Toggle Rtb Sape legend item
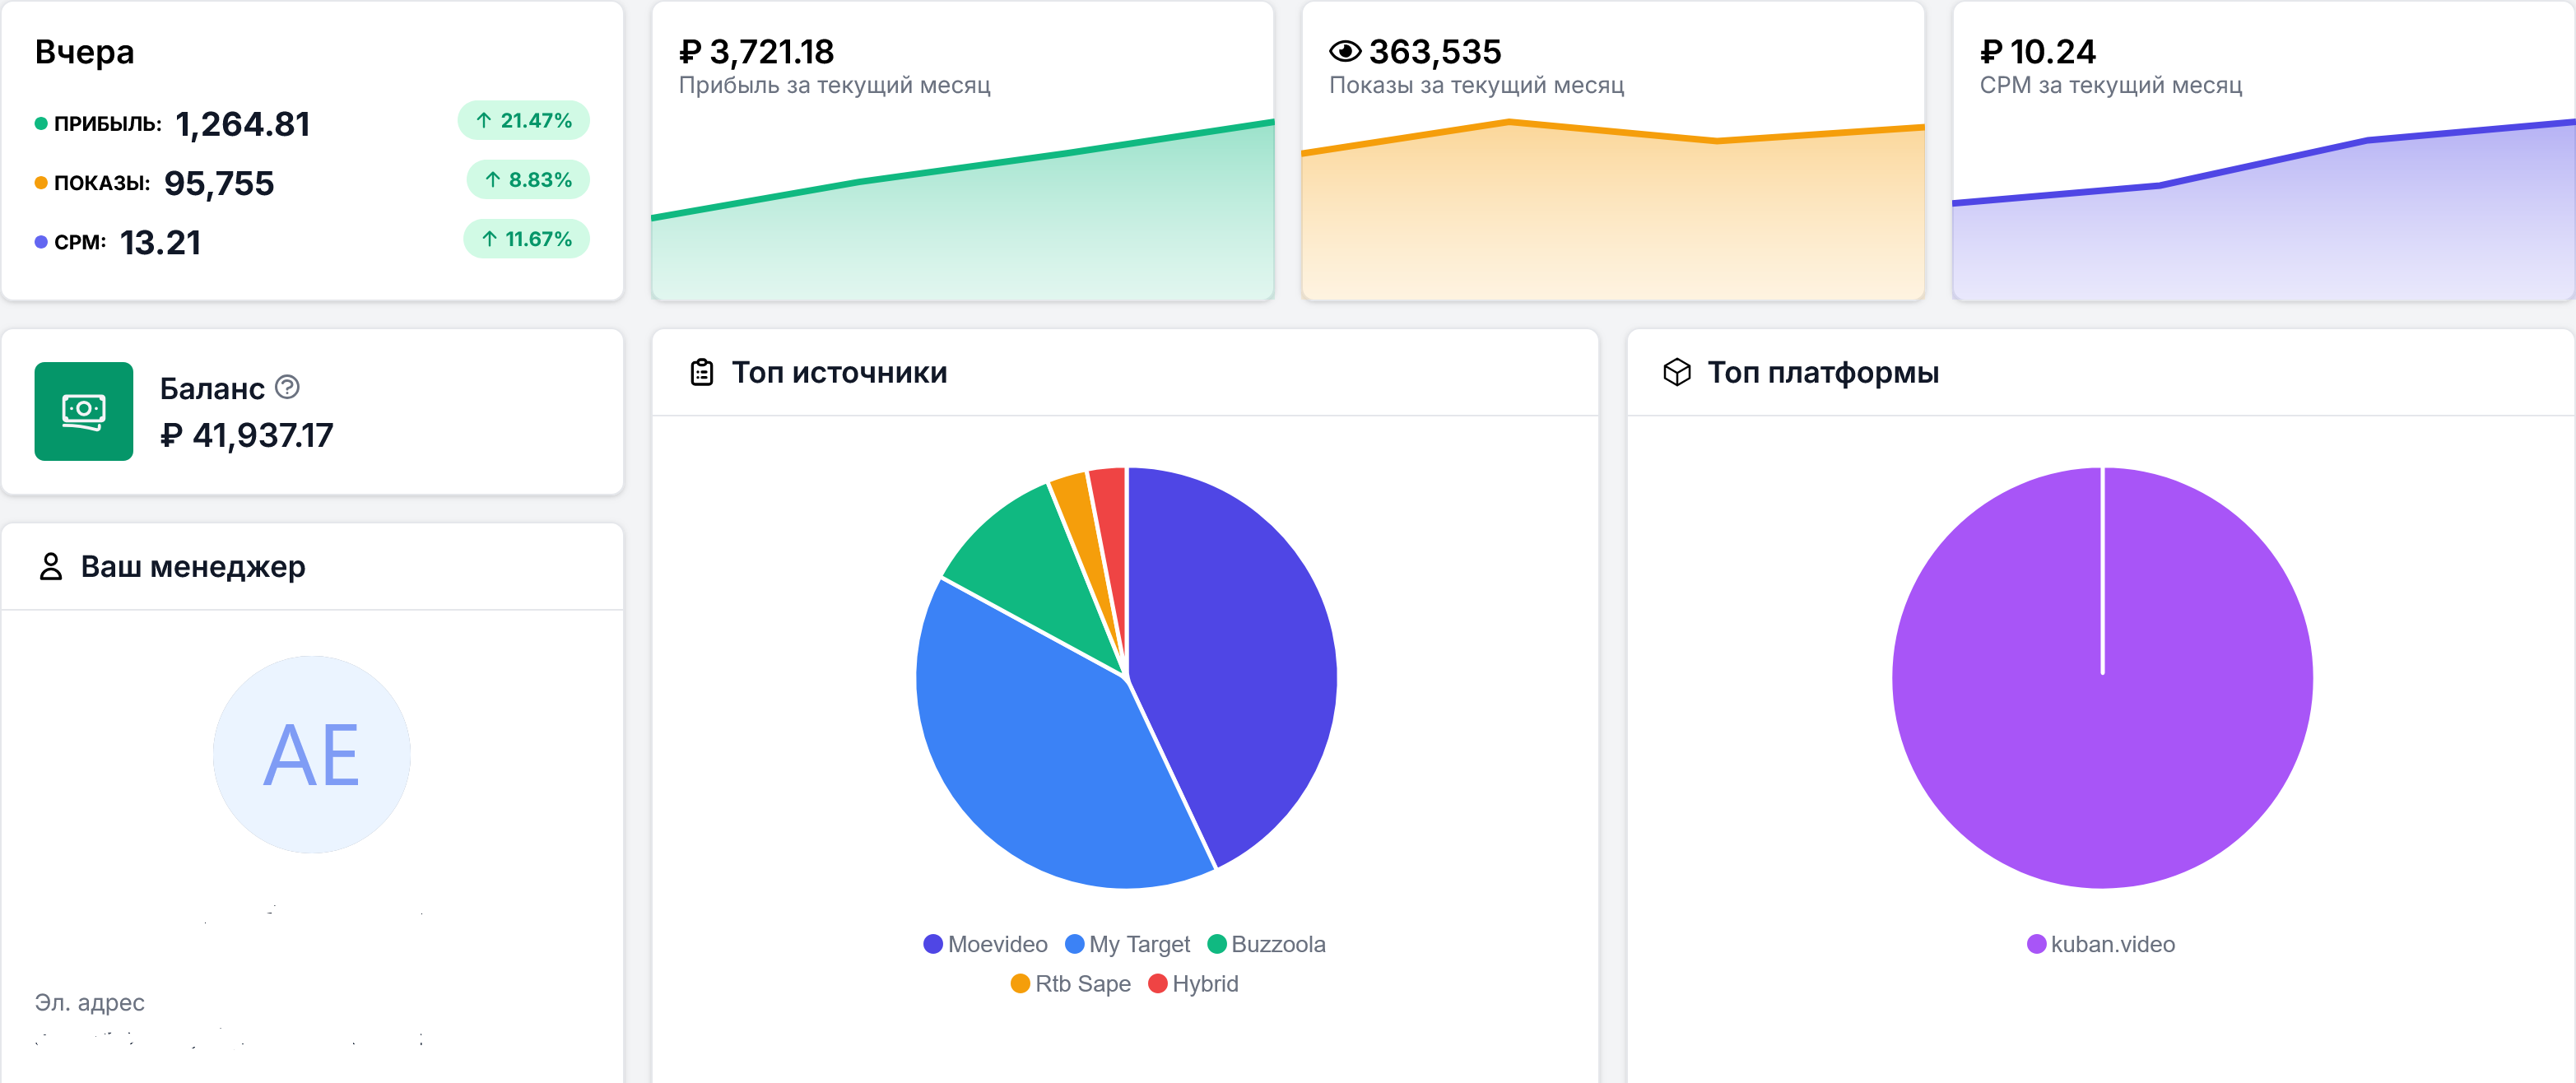The image size is (2576, 1083). (x=1070, y=984)
